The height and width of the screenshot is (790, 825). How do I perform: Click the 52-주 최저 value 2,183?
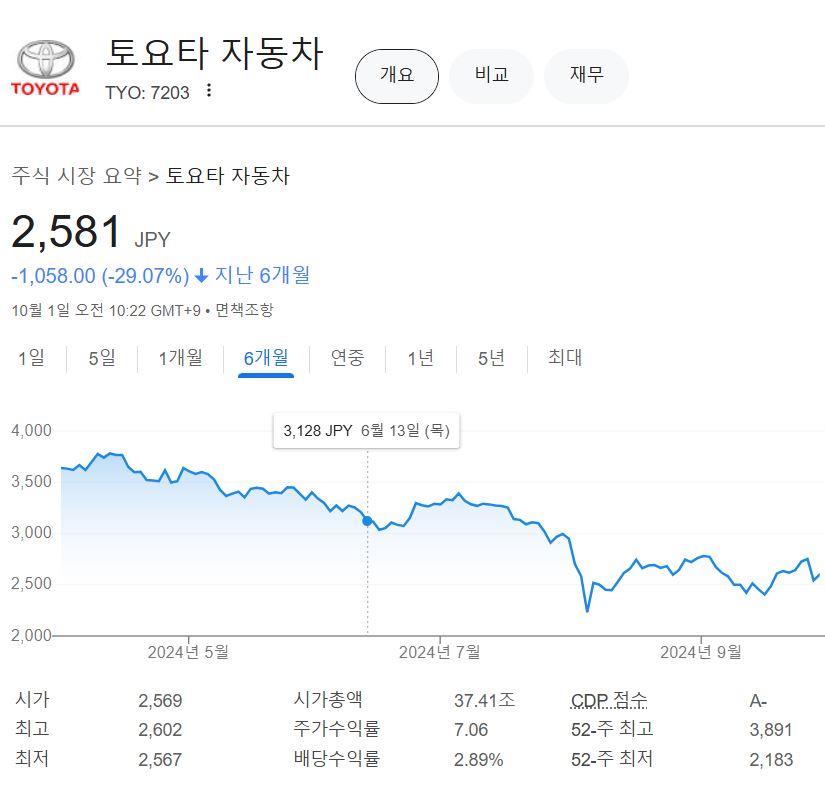(771, 759)
